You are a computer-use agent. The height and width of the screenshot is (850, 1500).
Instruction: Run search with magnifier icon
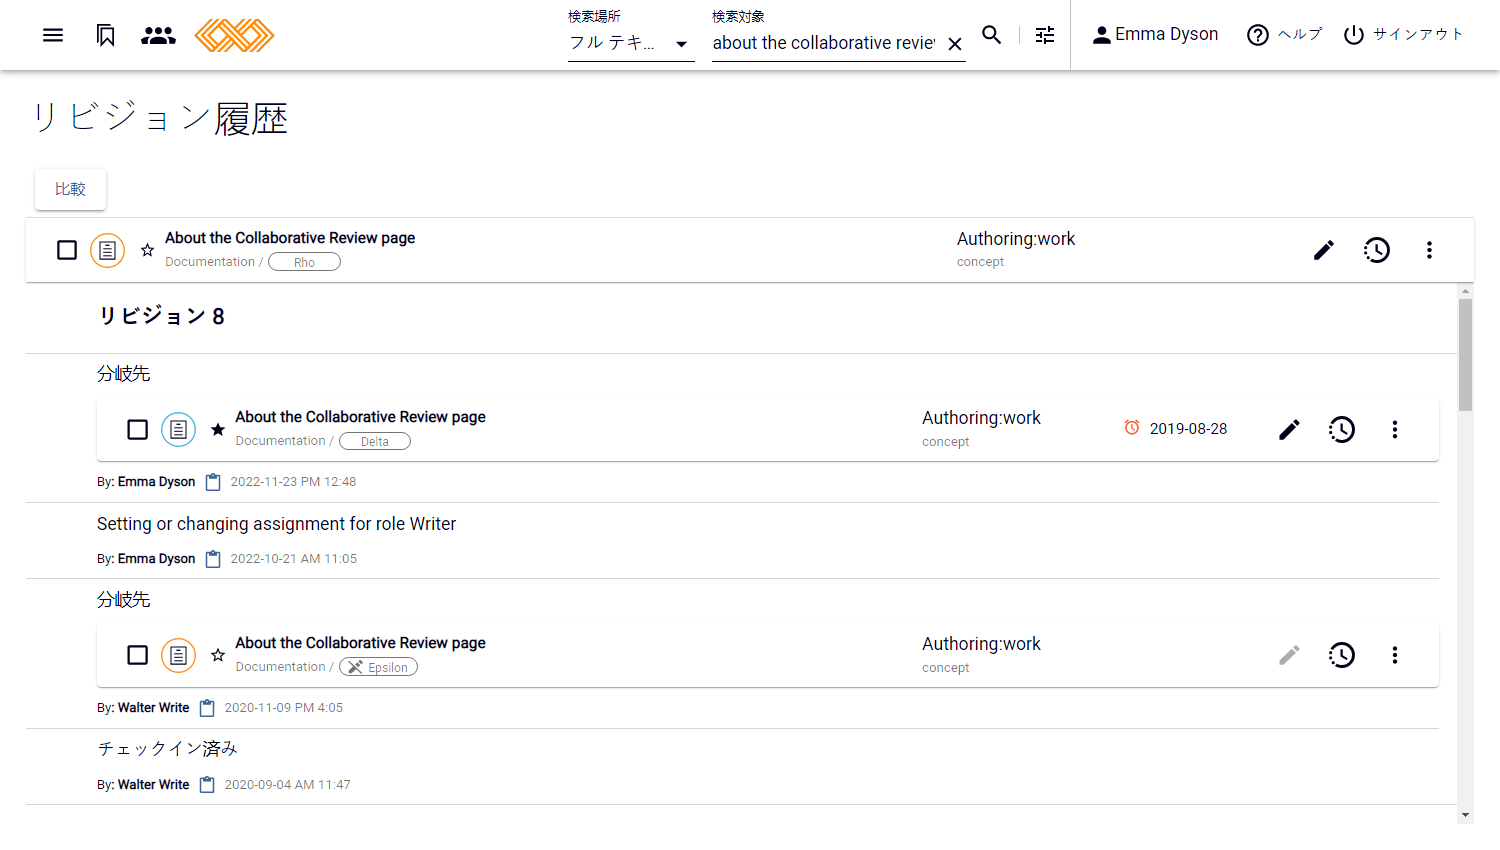[x=992, y=35]
